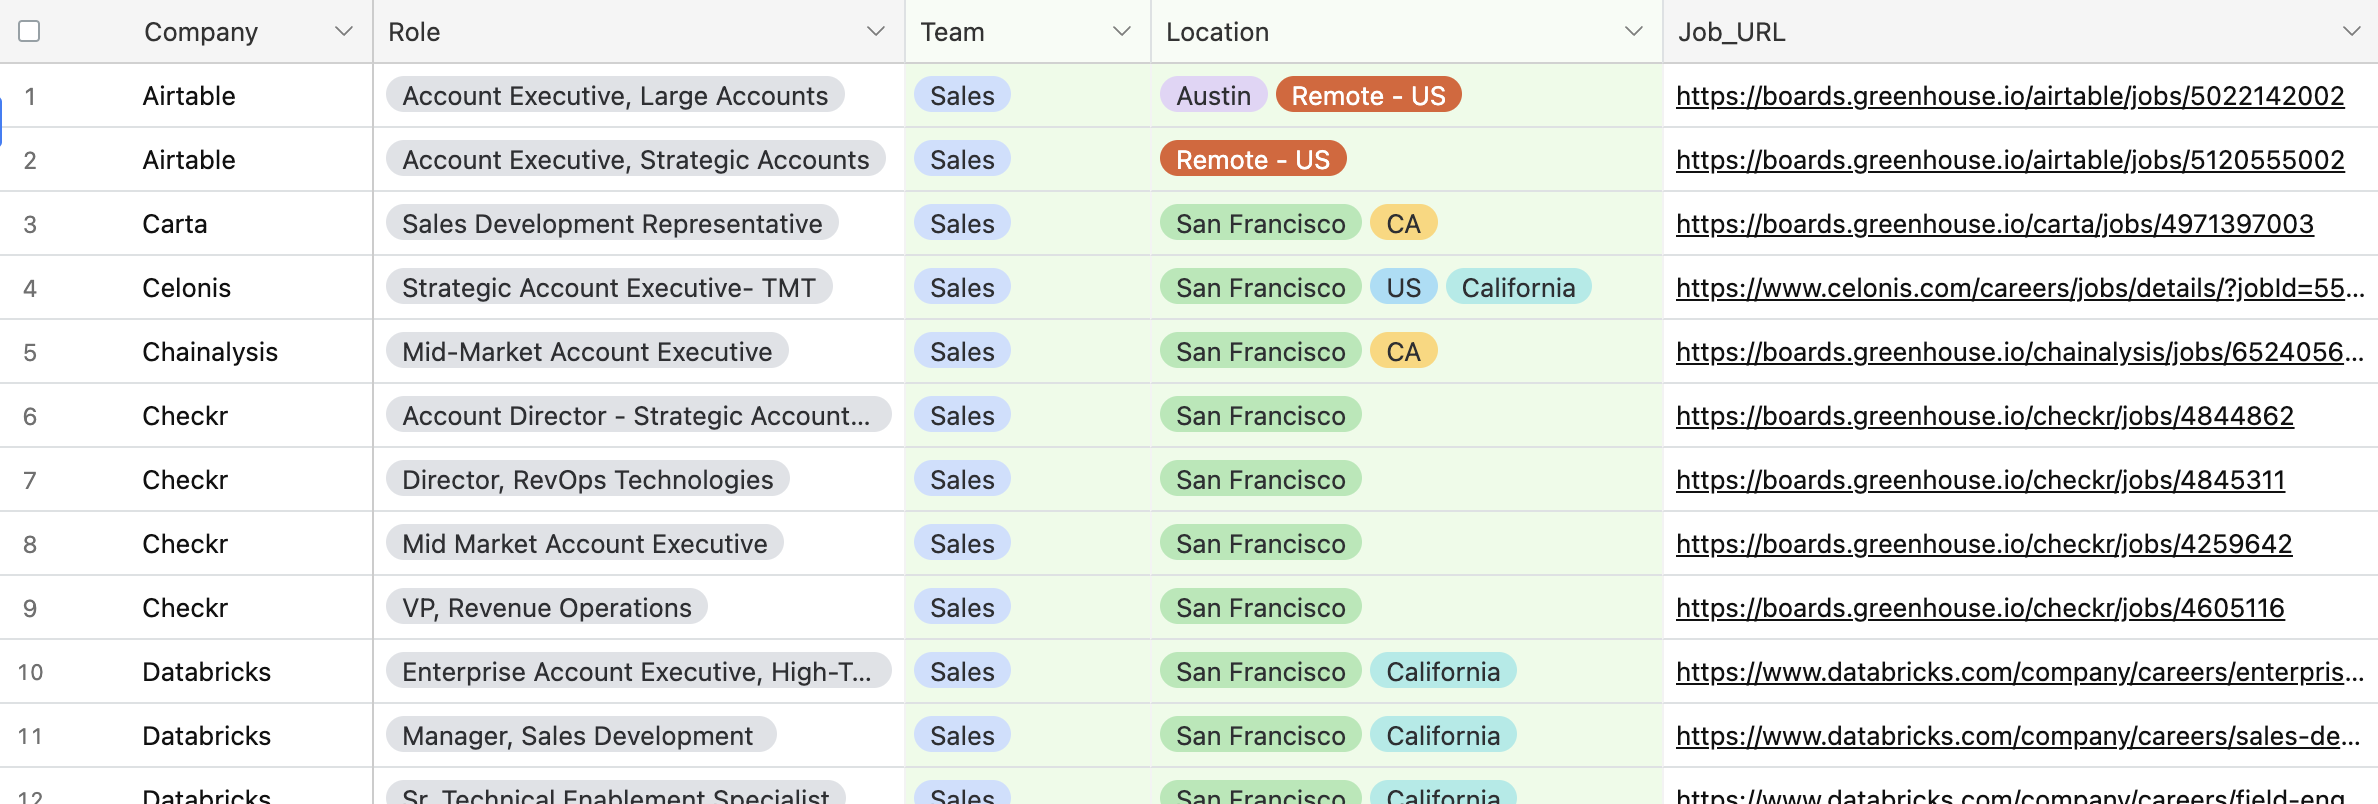2378x804 pixels.
Task: Open the Team column dropdown arrow
Action: pyautogui.click(x=1122, y=31)
